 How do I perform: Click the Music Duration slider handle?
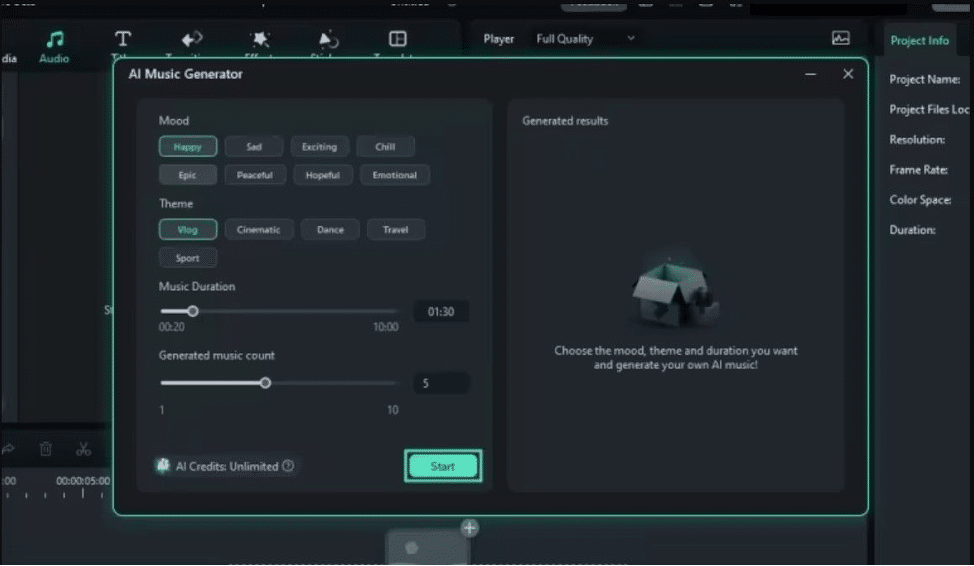pos(193,311)
